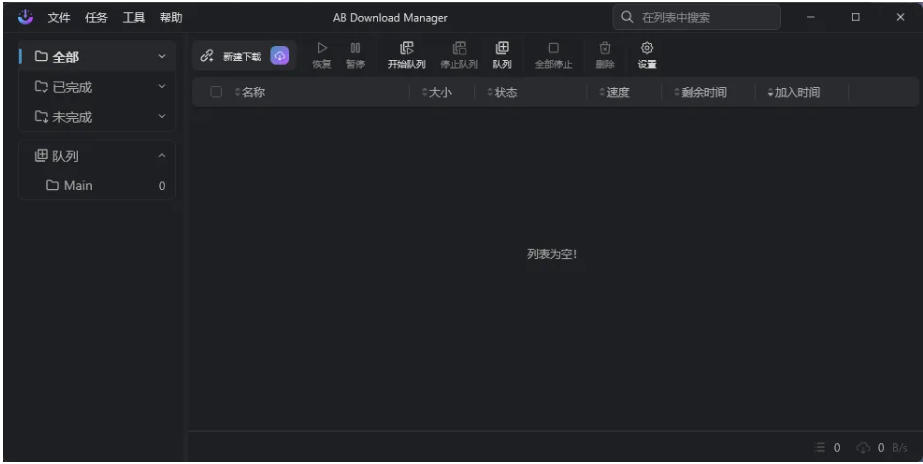This screenshot has height=464, width=923.
Task: Click the Main queue count 0
Action: coord(162,186)
